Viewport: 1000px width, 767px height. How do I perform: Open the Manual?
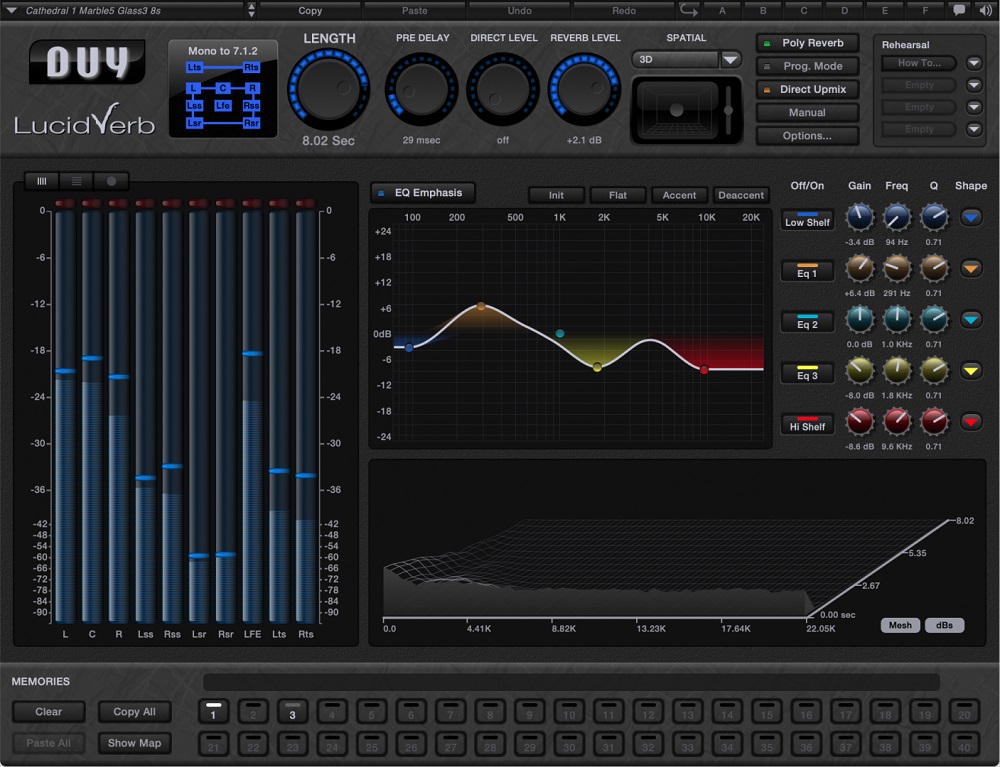807,112
